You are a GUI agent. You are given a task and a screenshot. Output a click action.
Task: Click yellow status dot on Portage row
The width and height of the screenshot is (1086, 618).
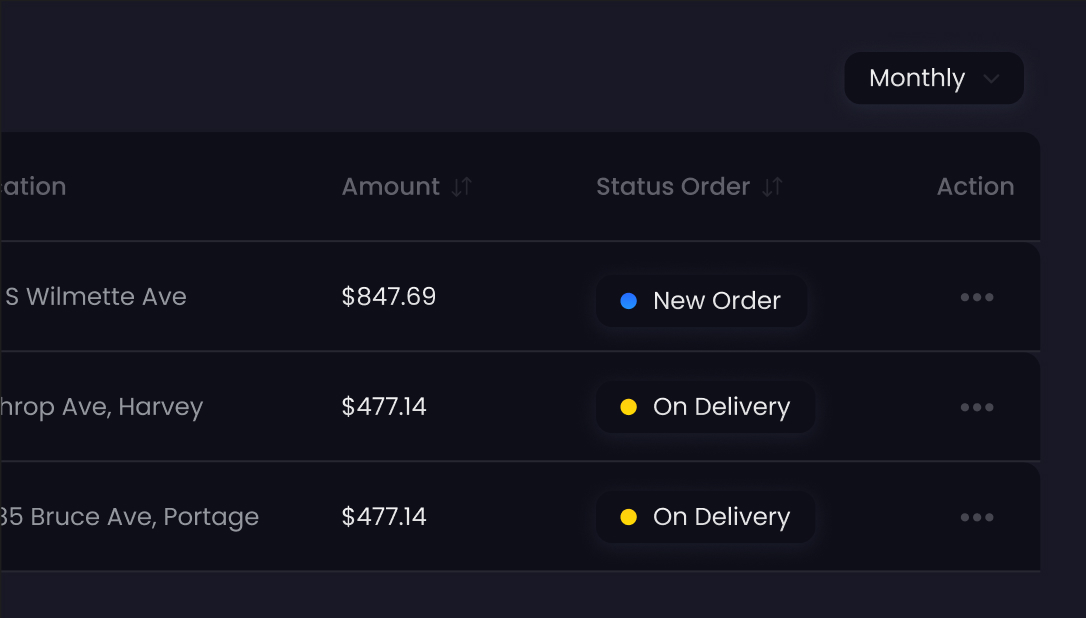(629, 517)
